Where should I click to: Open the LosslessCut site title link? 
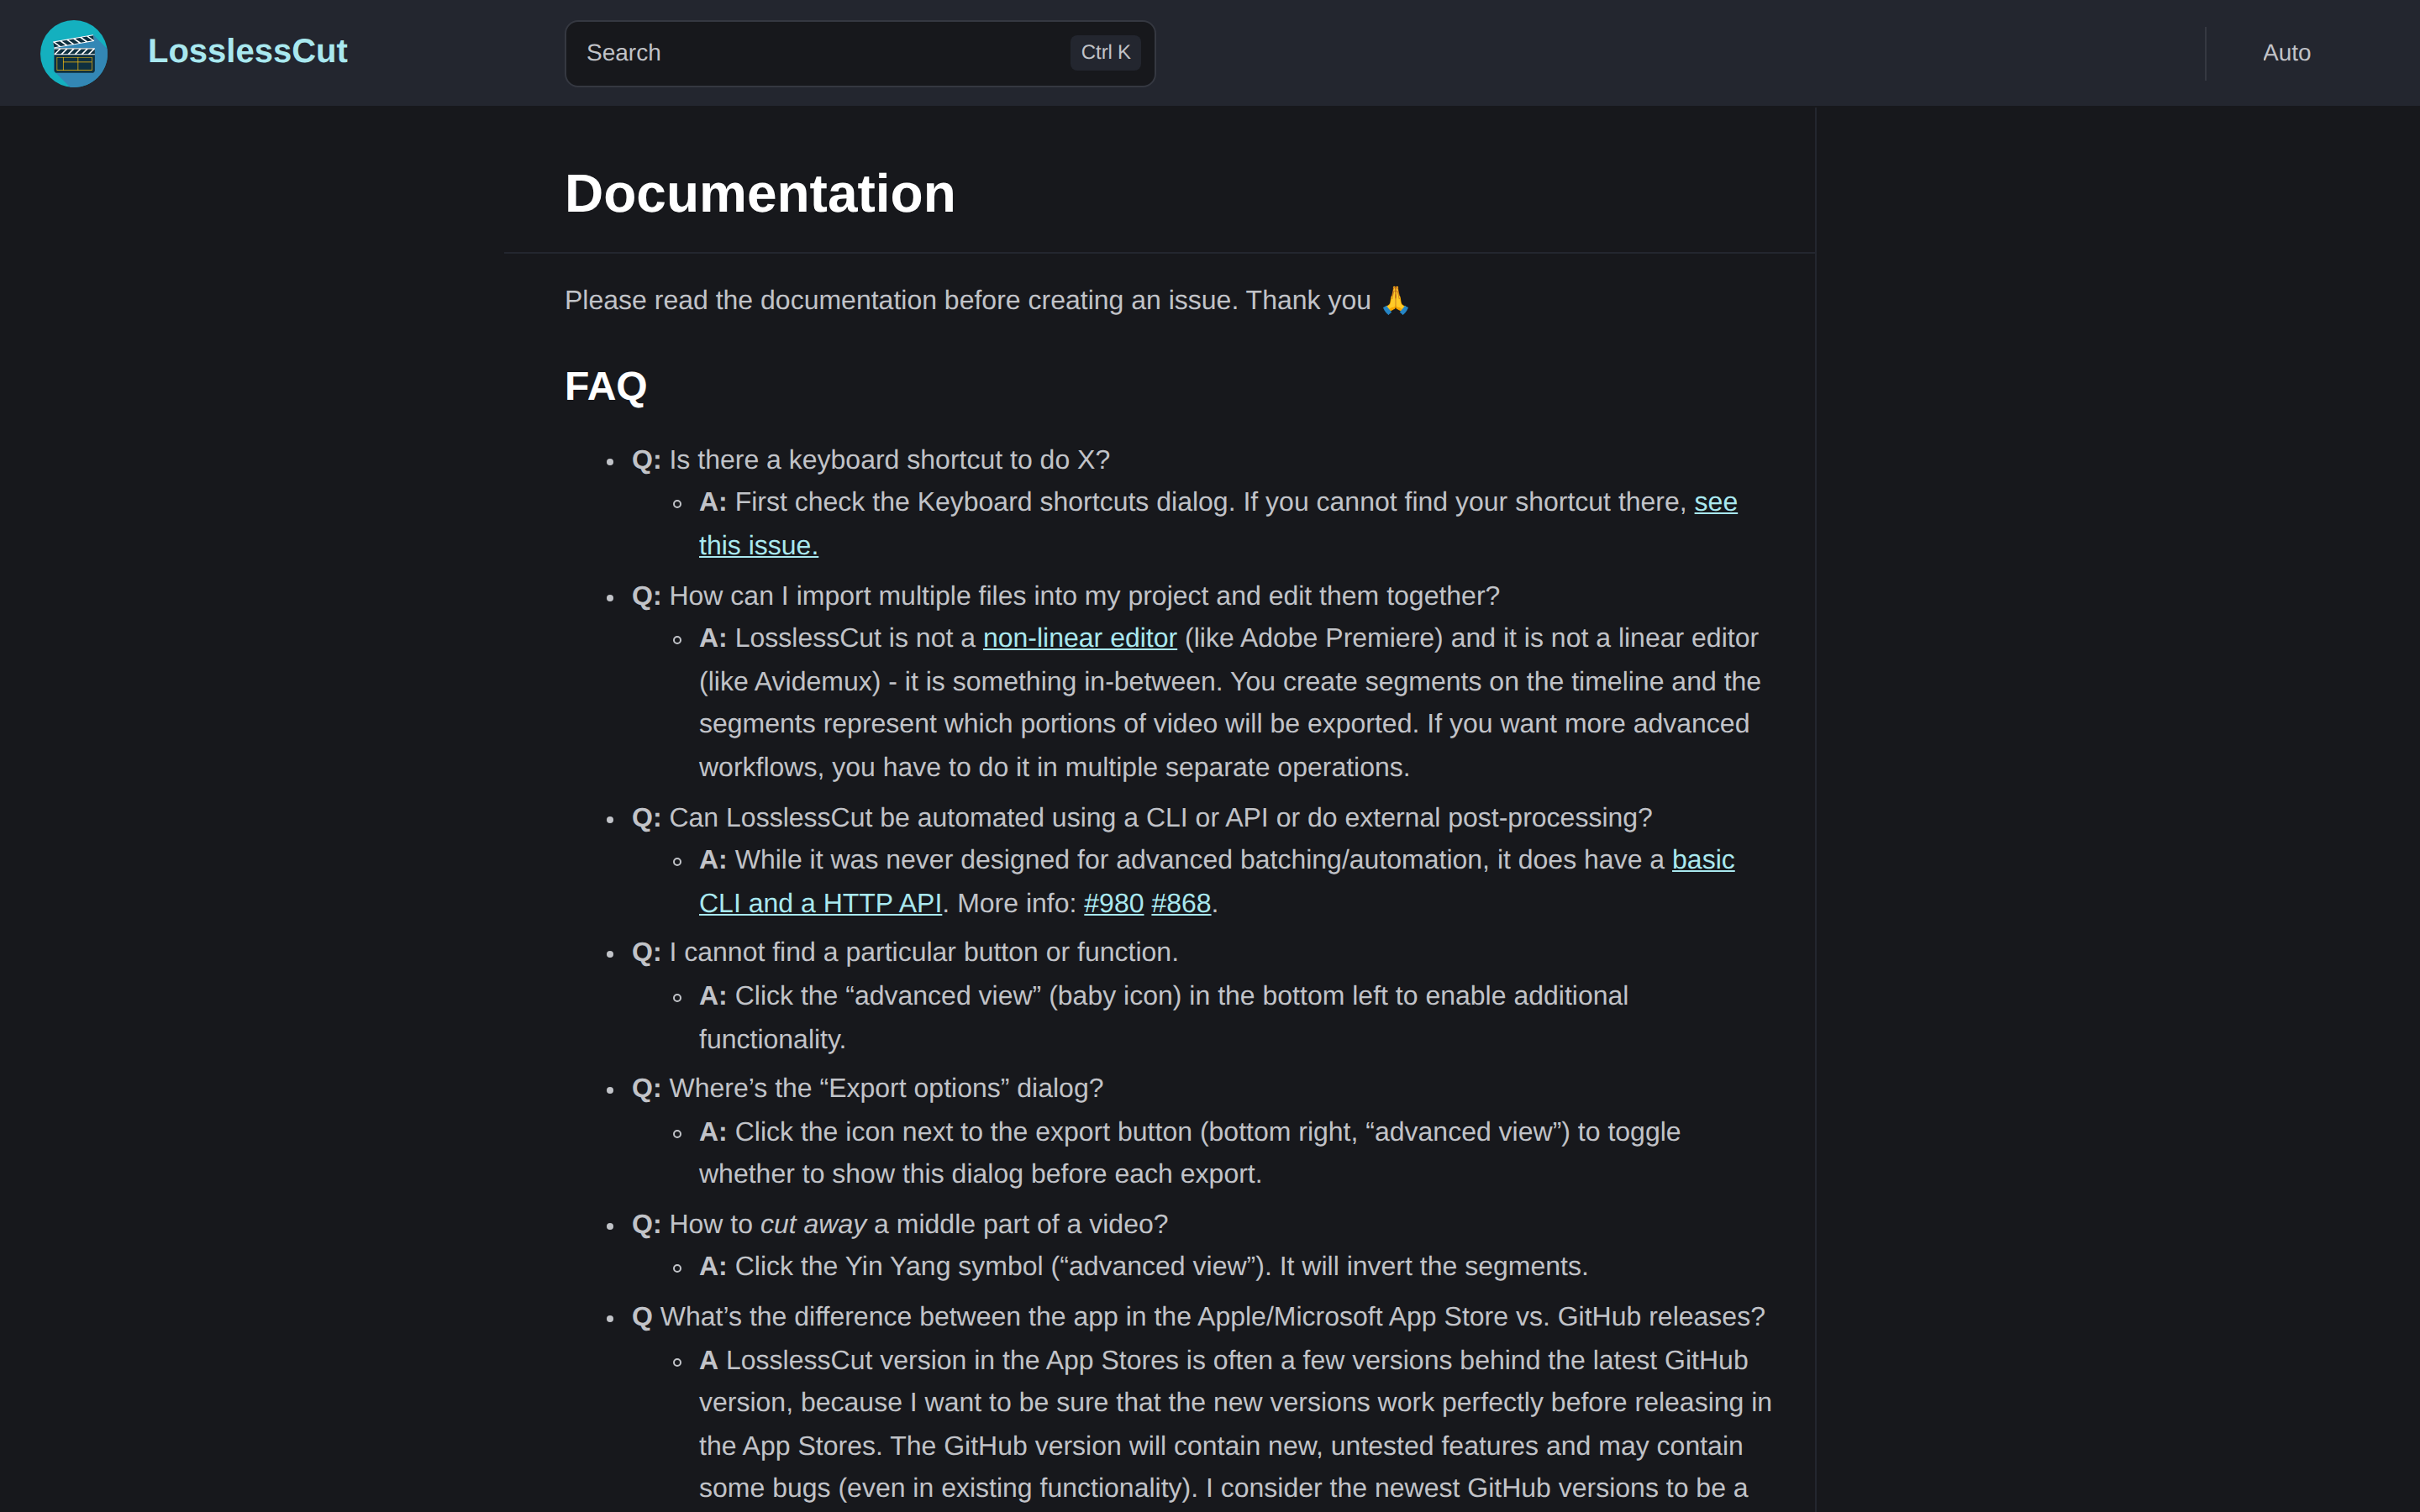pyautogui.click(x=247, y=51)
